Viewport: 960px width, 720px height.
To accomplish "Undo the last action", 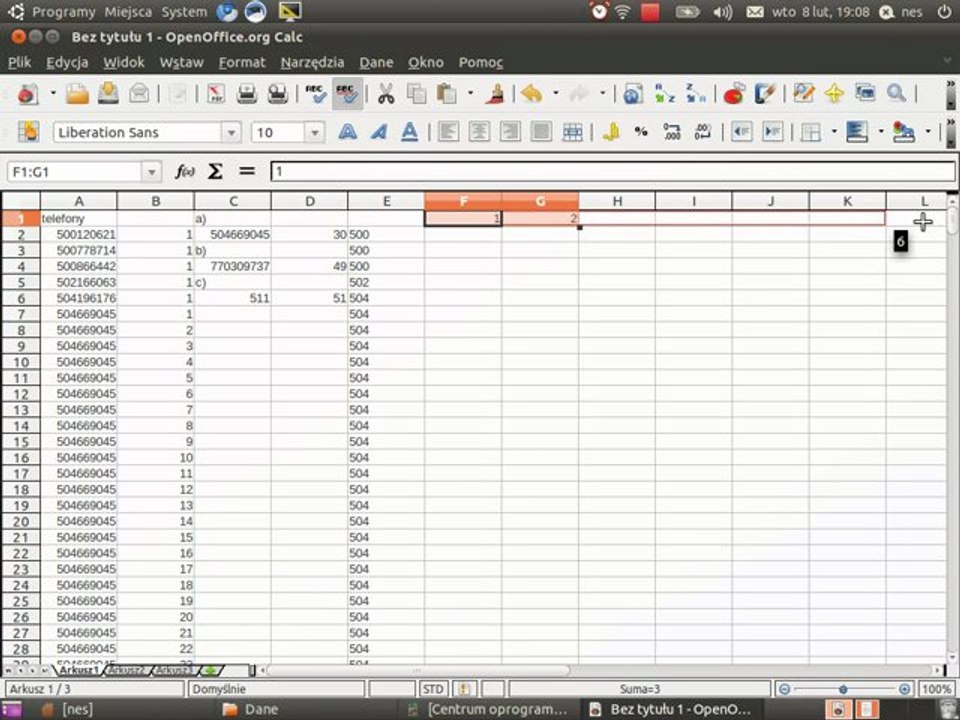I will coord(532,94).
